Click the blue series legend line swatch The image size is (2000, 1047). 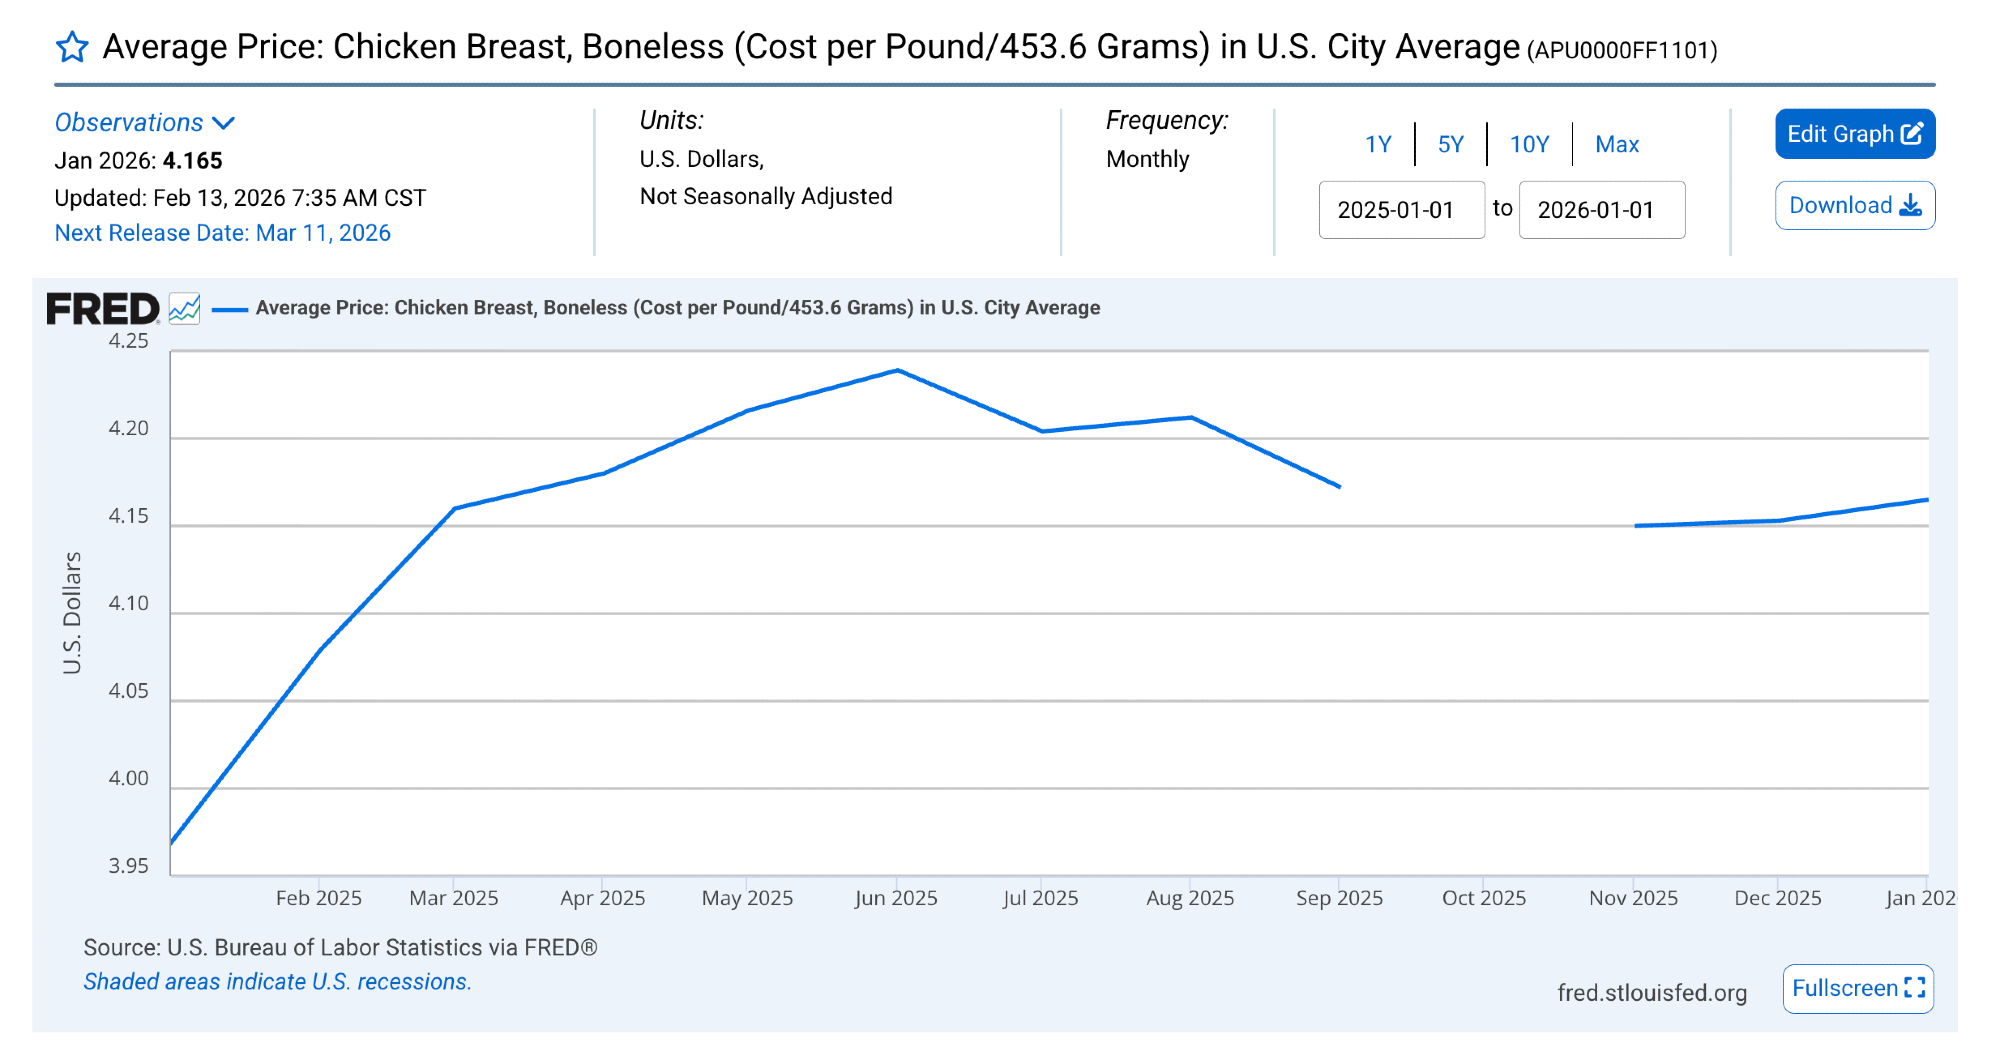pos(230,309)
